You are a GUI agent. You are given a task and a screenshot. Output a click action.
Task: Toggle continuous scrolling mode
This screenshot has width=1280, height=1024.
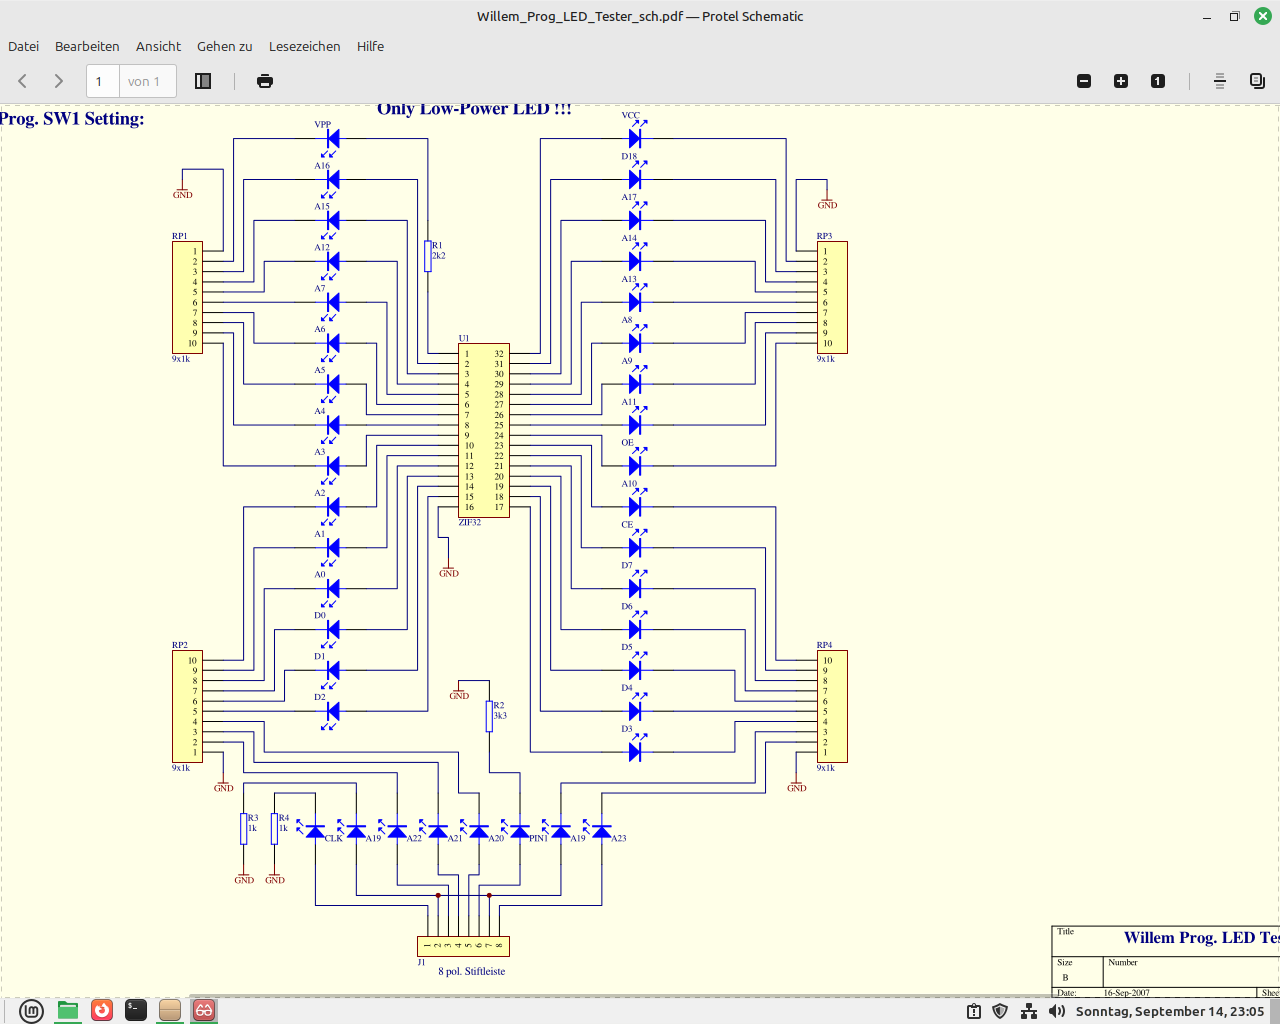coord(1220,81)
